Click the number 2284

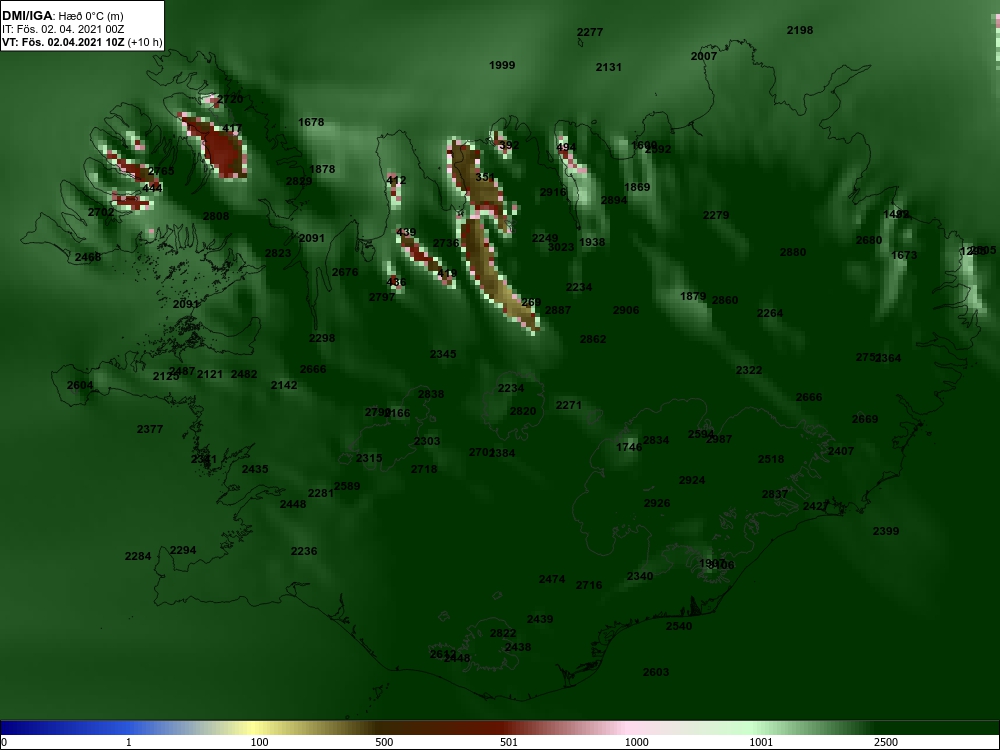(138, 556)
